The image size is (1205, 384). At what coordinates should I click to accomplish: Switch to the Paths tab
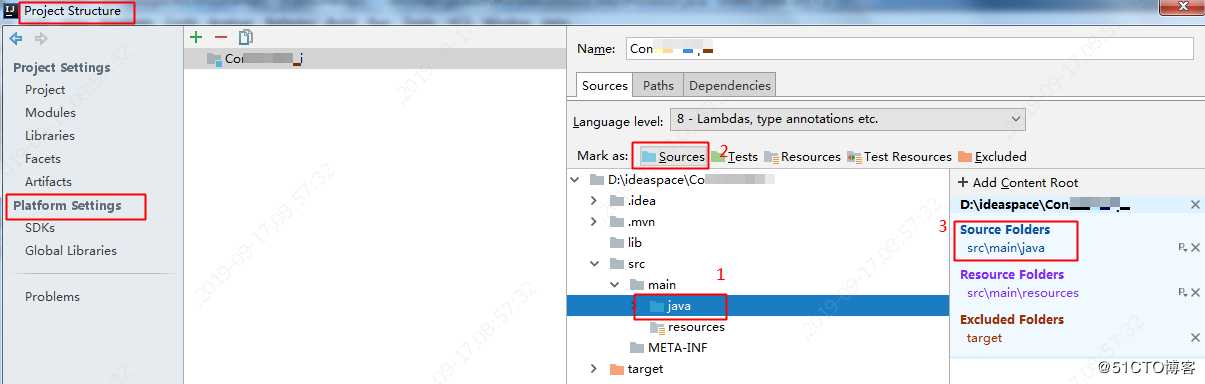click(658, 85)
